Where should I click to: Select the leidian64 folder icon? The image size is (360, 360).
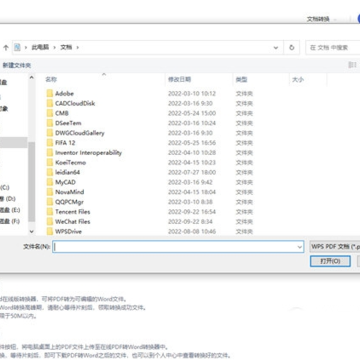(x=50, y=172)
